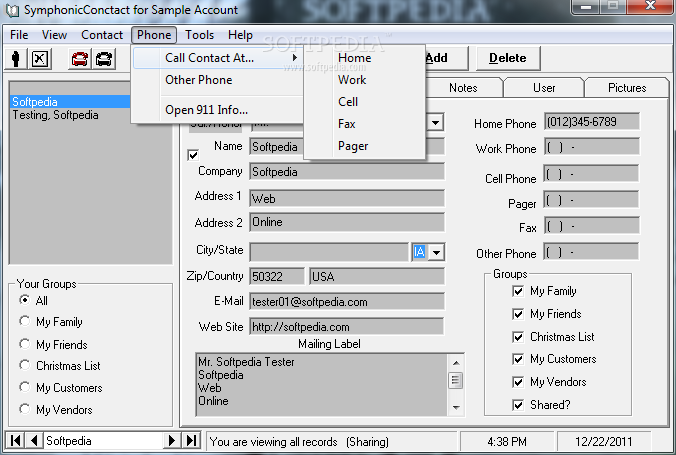Viewport: 676px width, 455px height.
Task: Click the Country field showing USA
Action: 377,276
